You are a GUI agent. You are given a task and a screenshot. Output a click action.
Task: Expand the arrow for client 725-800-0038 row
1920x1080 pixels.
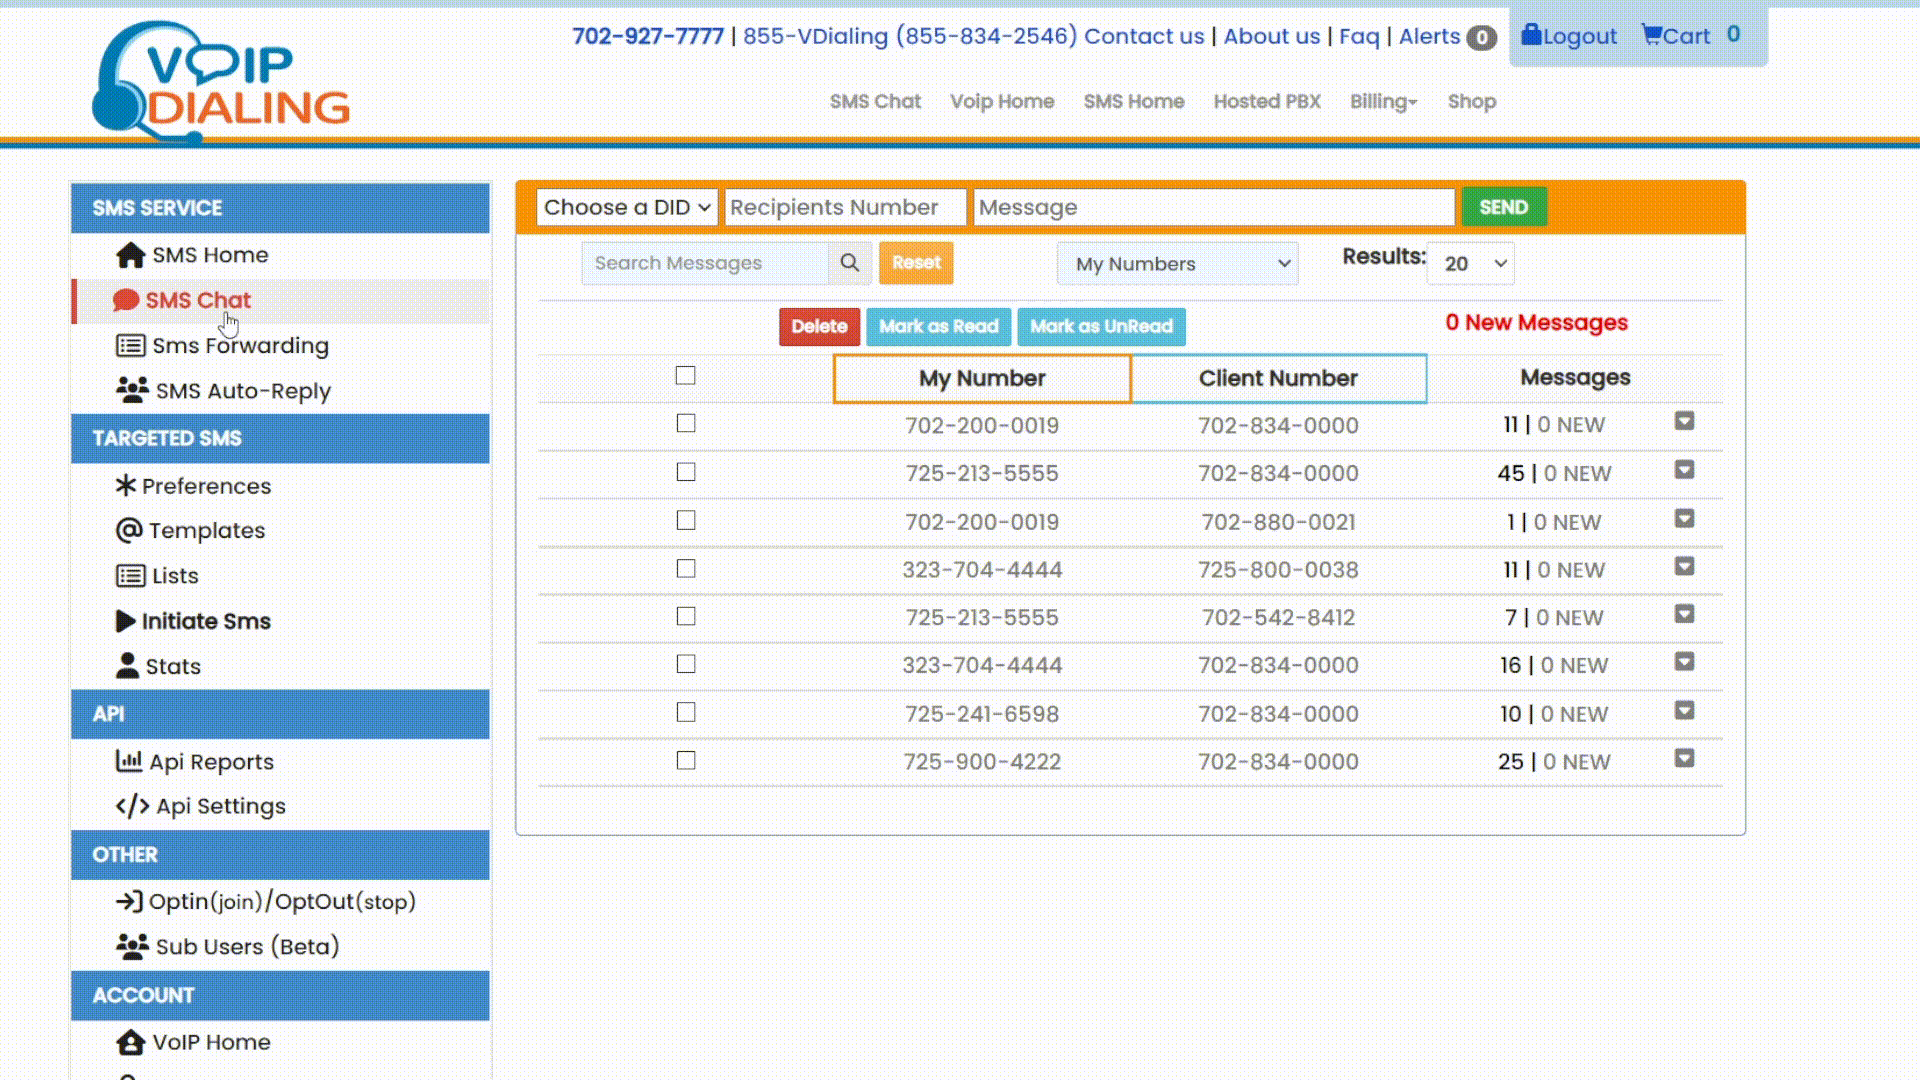point(1684,567)
